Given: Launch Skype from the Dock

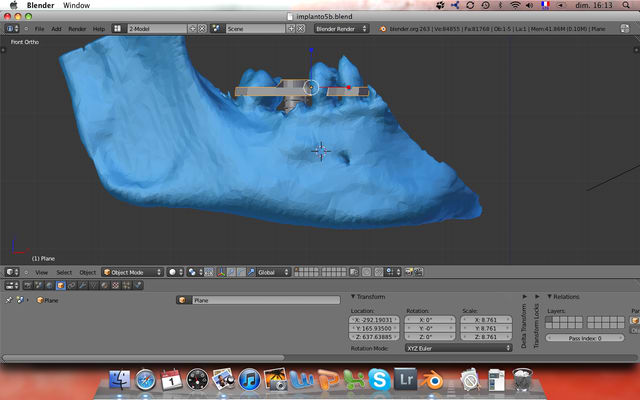Looking at the screenshot, I should click(x=378, y=380).
